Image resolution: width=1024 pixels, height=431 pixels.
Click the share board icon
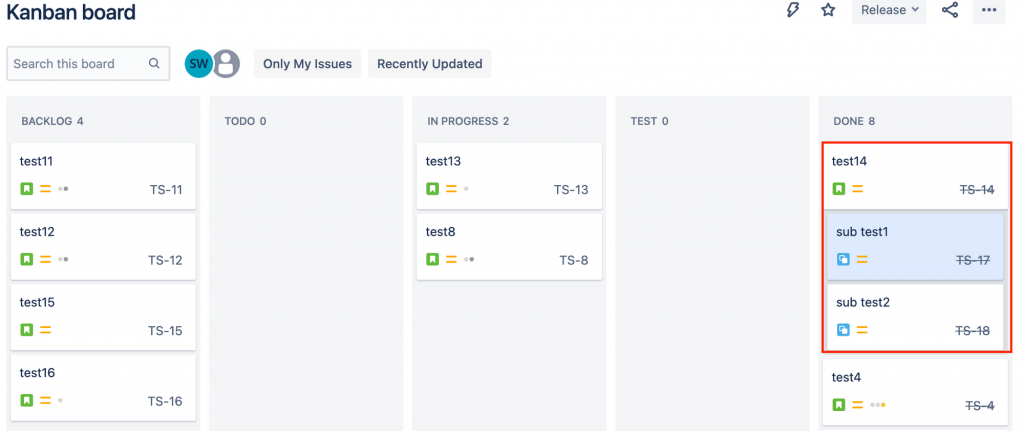point(950,10)
